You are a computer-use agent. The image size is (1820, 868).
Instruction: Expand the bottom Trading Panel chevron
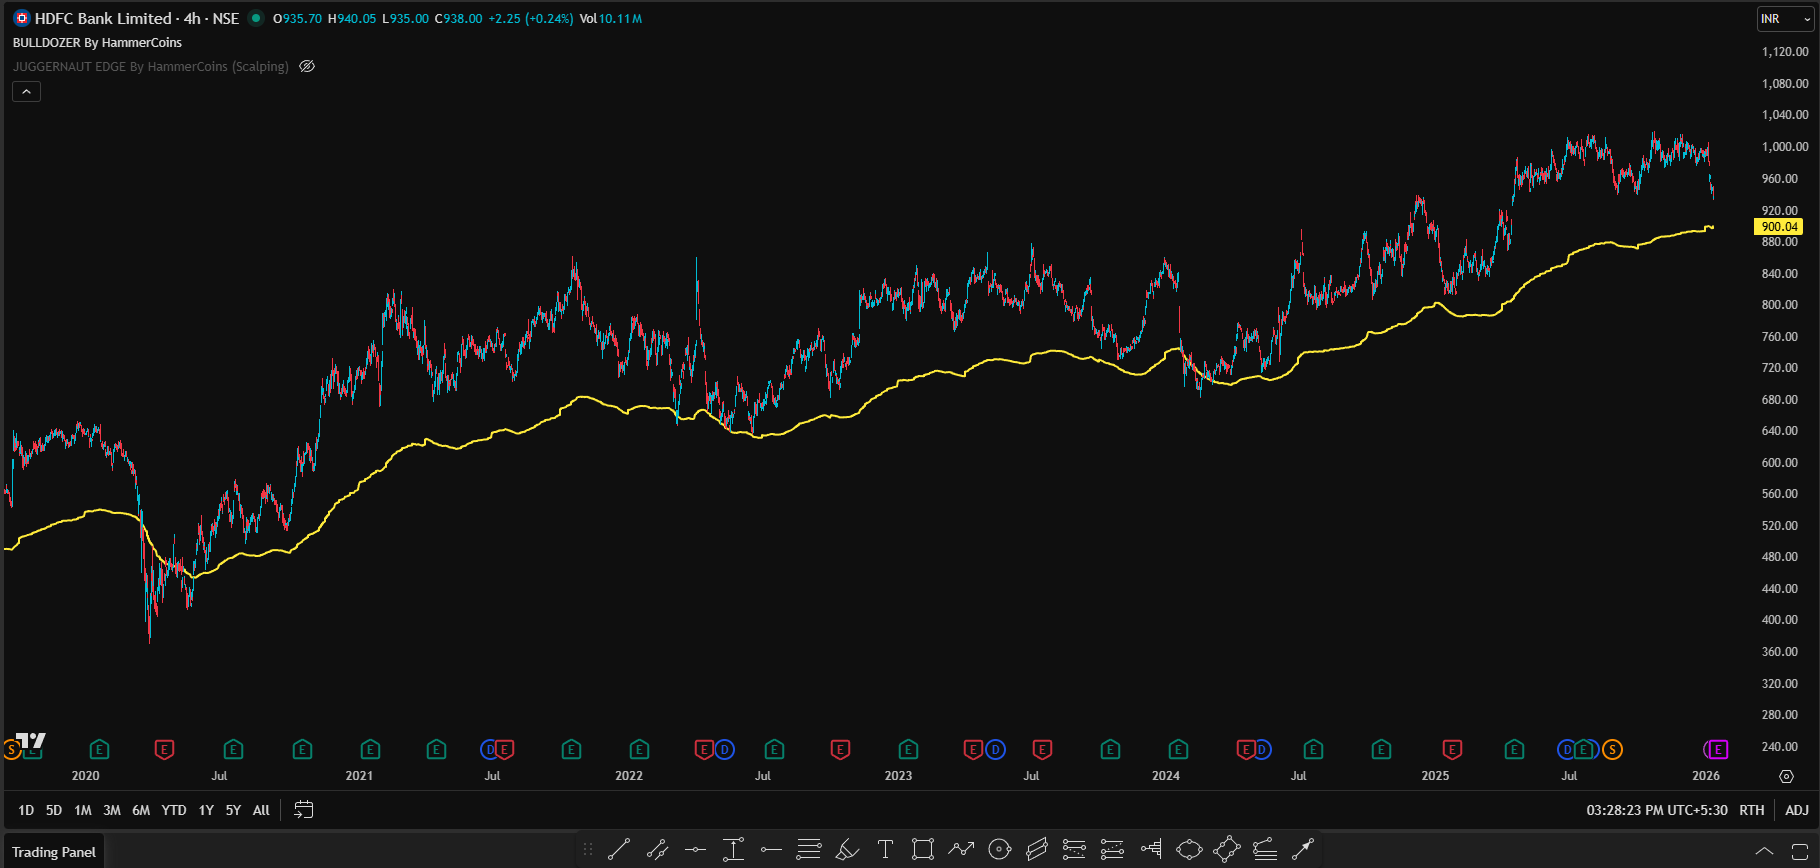tap(1764, 852)
